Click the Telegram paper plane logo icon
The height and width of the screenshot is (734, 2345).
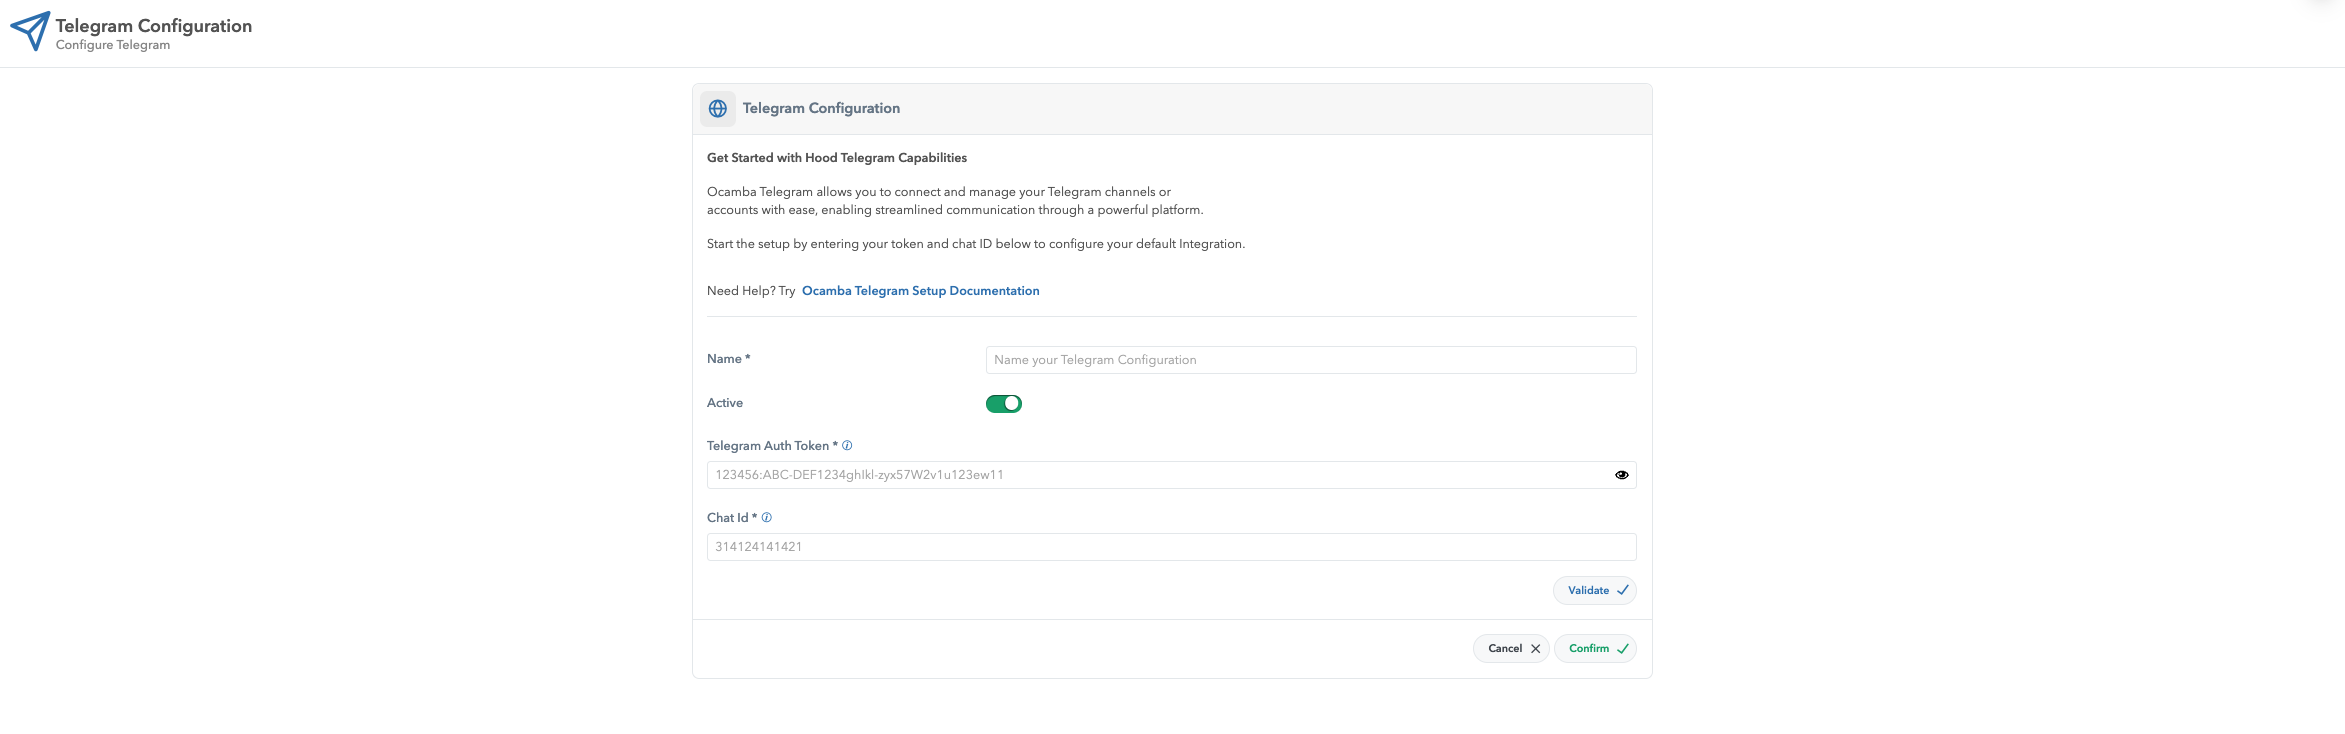(x=30, y=31)
